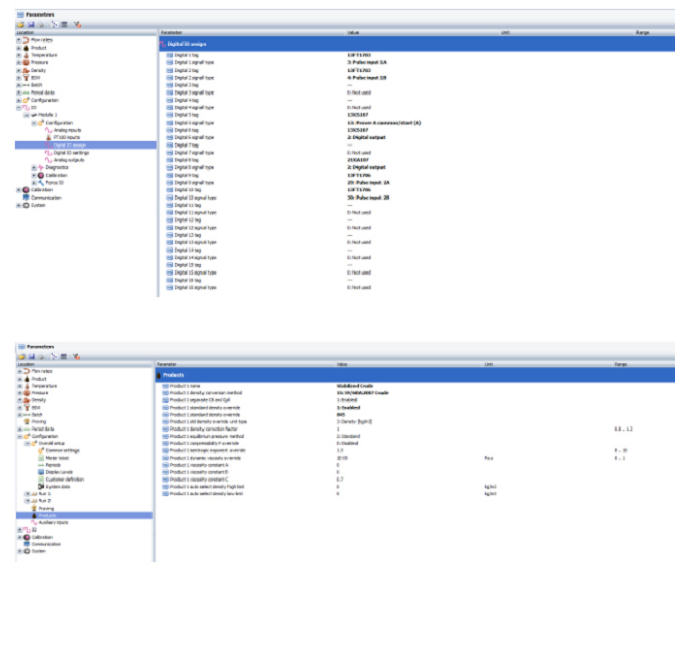Collapse Module 1 node in the tree
690x668 pixels.
click(26, 115)
